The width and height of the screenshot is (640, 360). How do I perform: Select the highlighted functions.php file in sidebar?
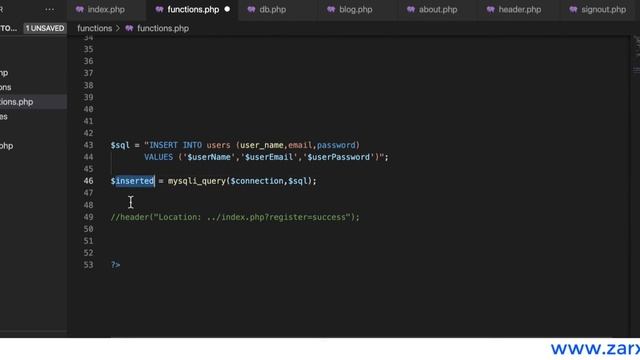[33, 102]
